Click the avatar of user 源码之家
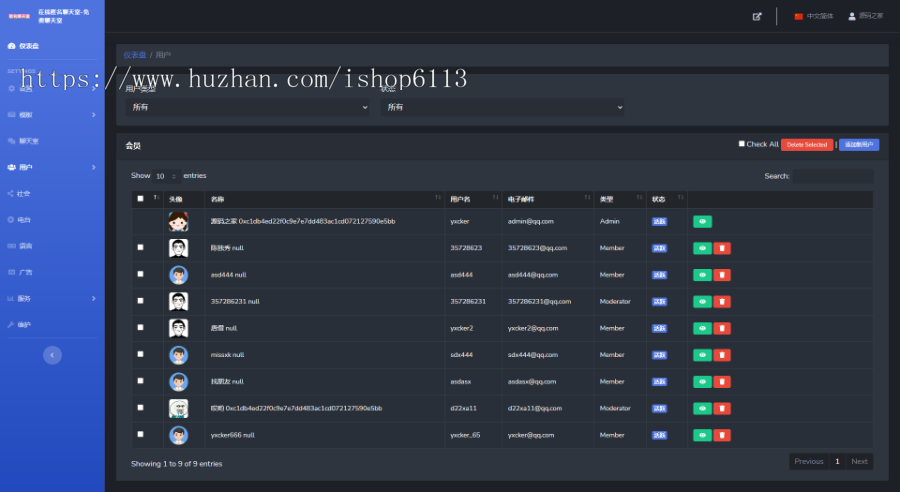This screenshot has width=900, height=492. pos(179,222)
